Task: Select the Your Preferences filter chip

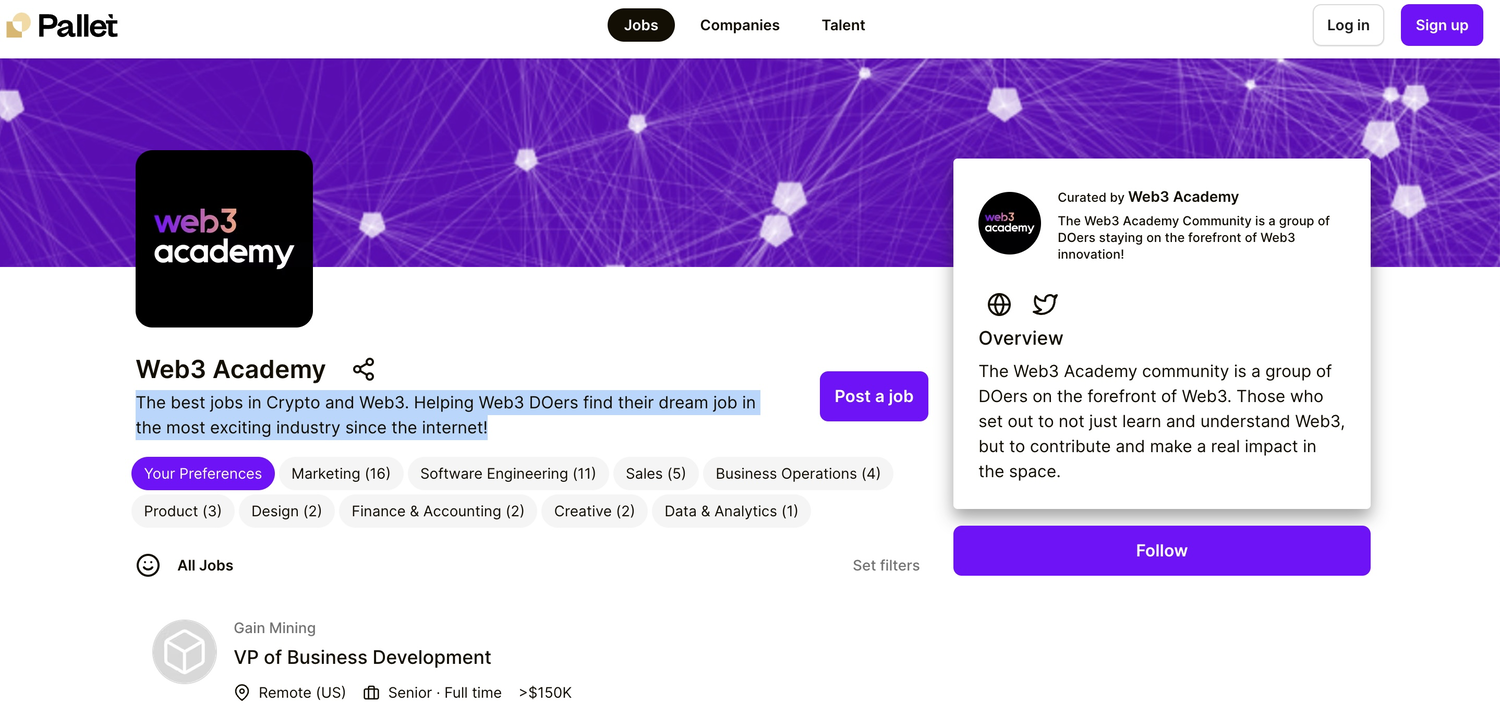Action: click(x=203, y=473)
